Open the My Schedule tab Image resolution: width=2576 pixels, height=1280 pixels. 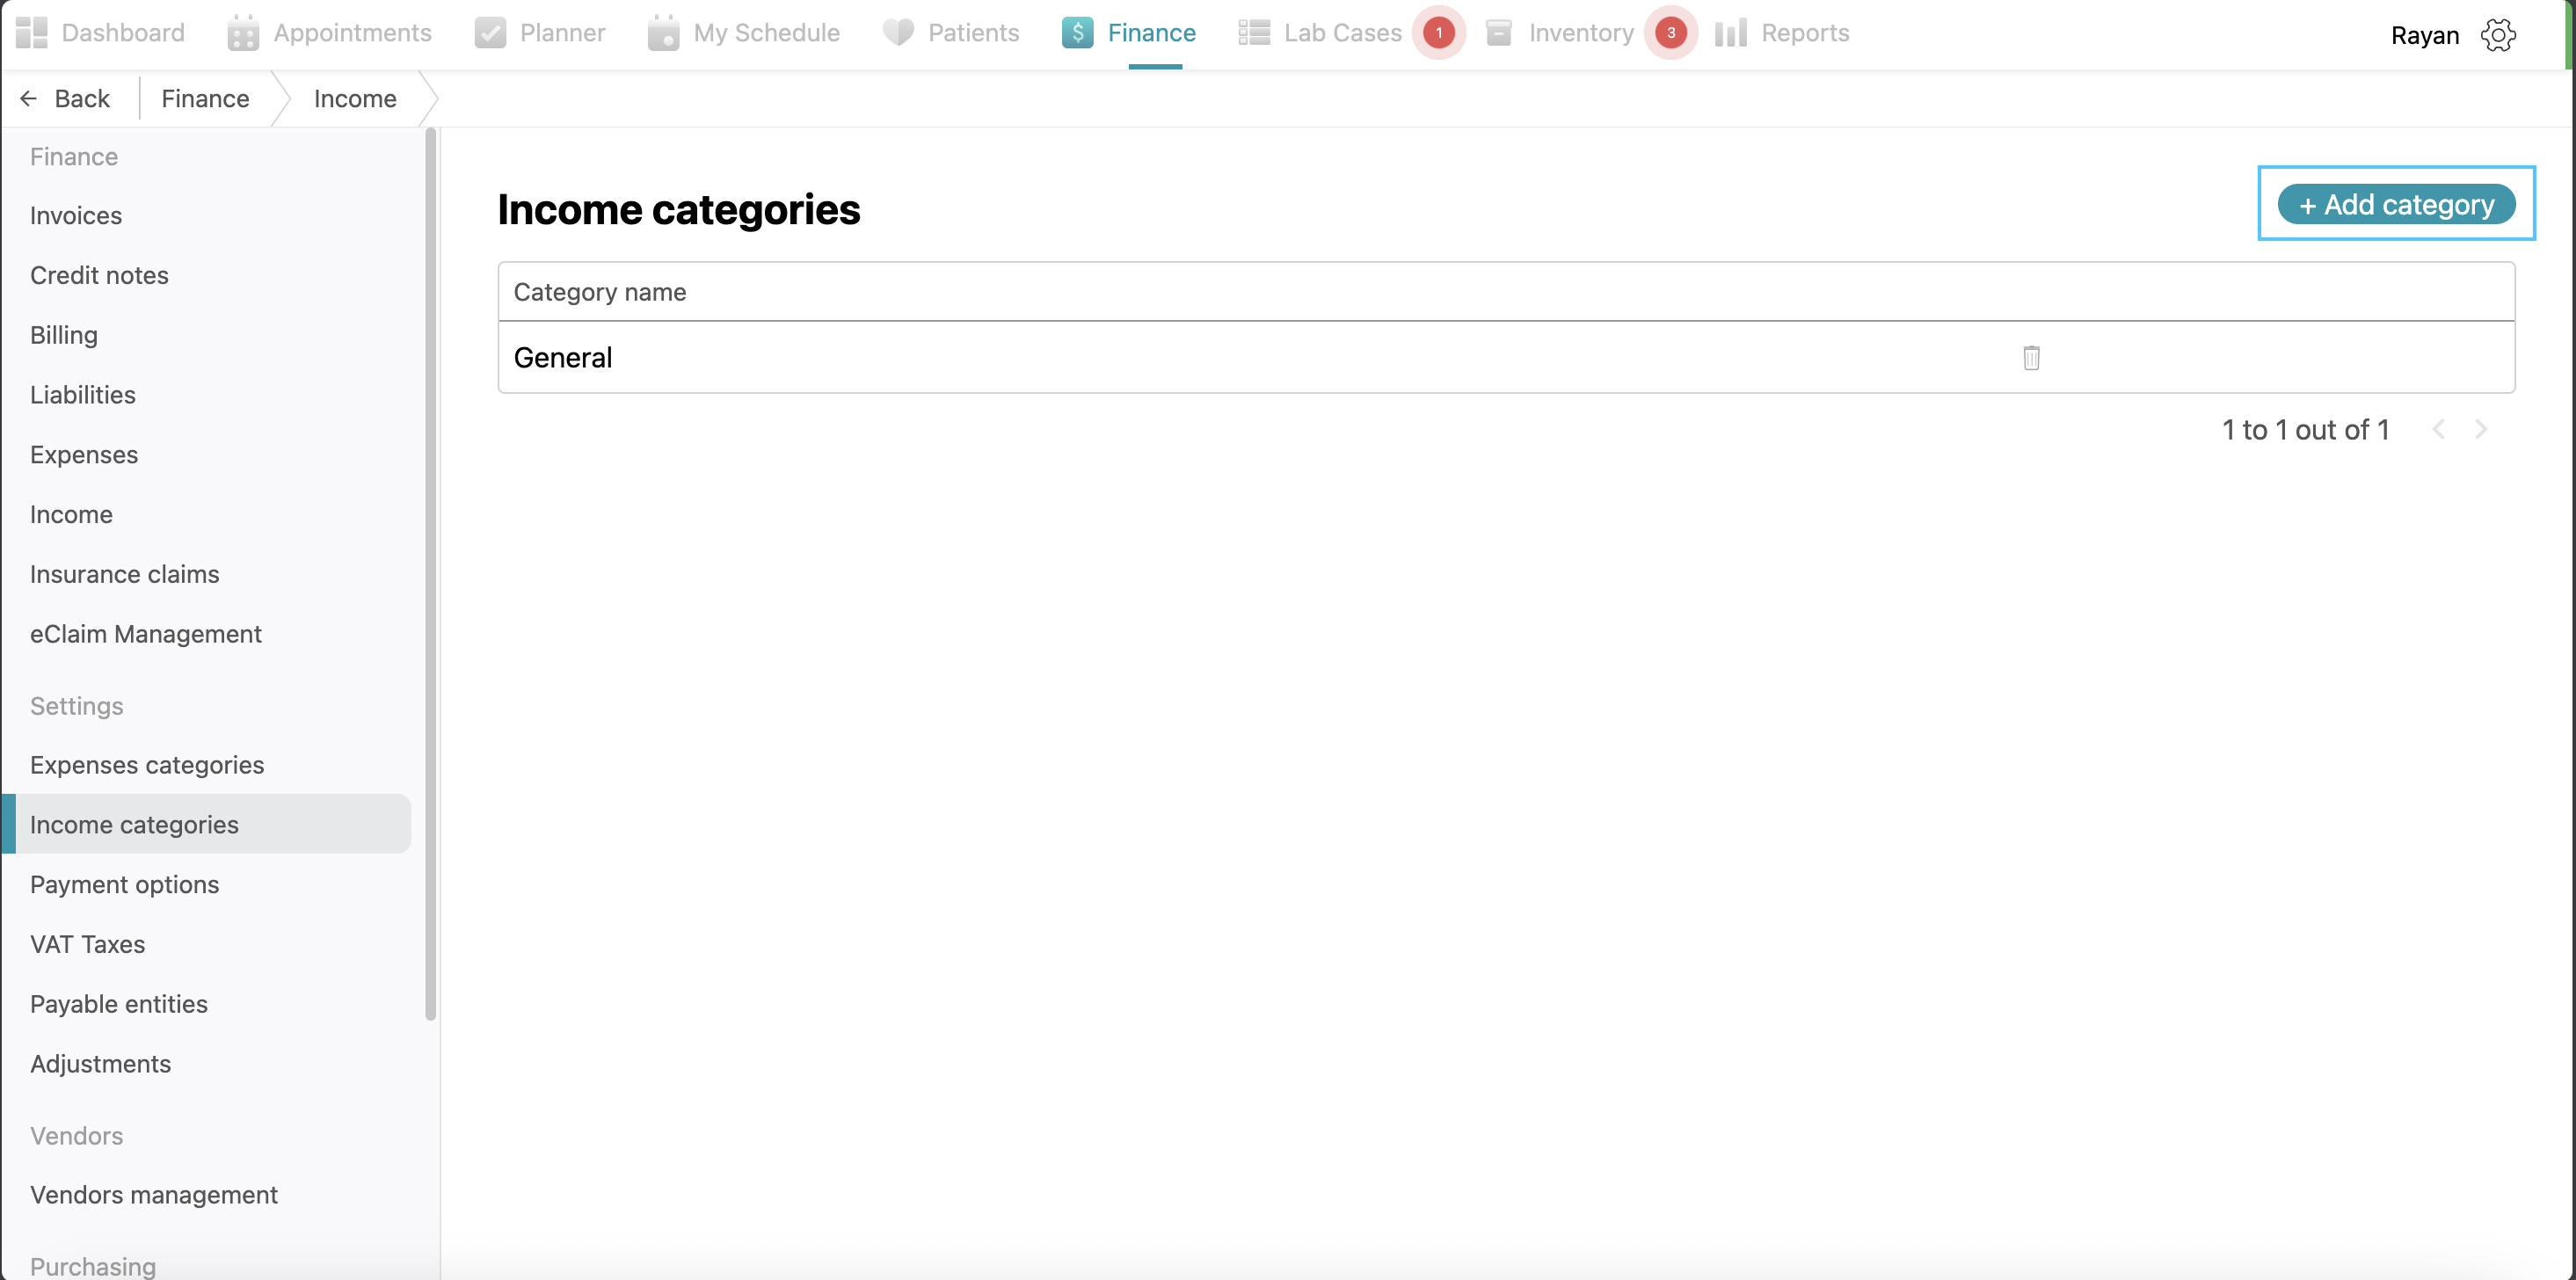(x=765, y=33)
